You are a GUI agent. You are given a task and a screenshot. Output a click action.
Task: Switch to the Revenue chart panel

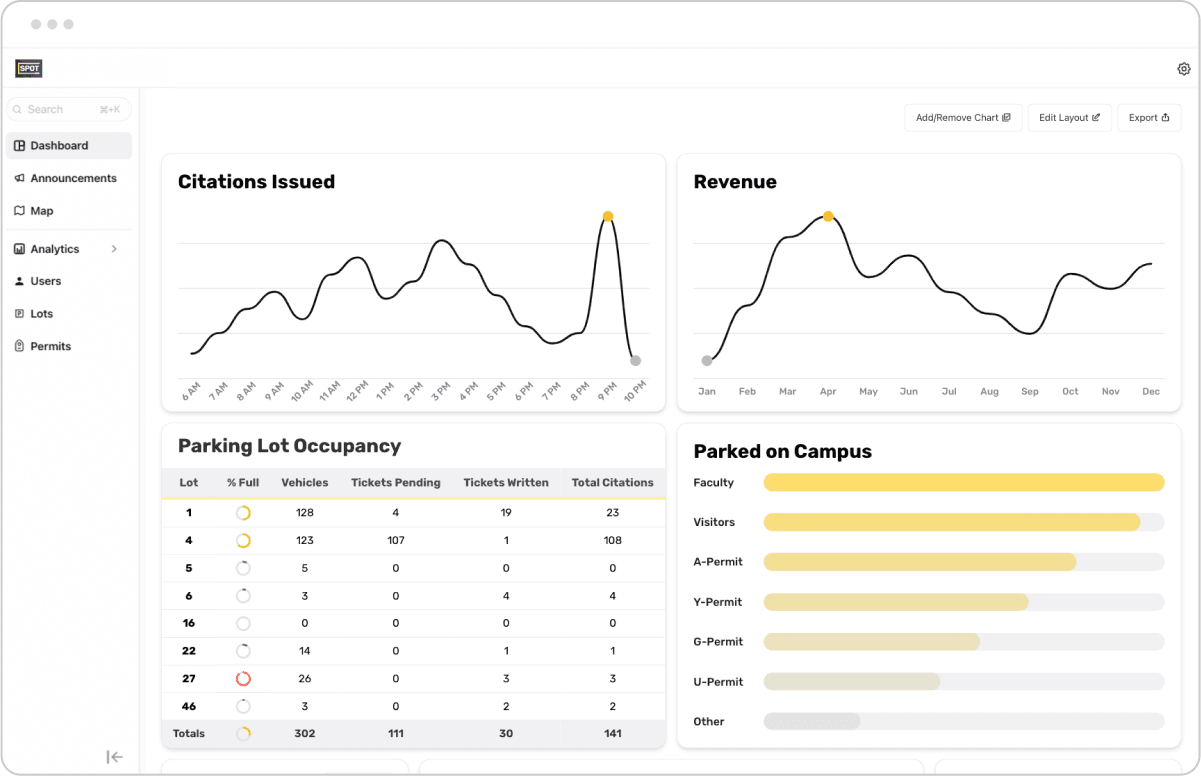tap(735, 182)
